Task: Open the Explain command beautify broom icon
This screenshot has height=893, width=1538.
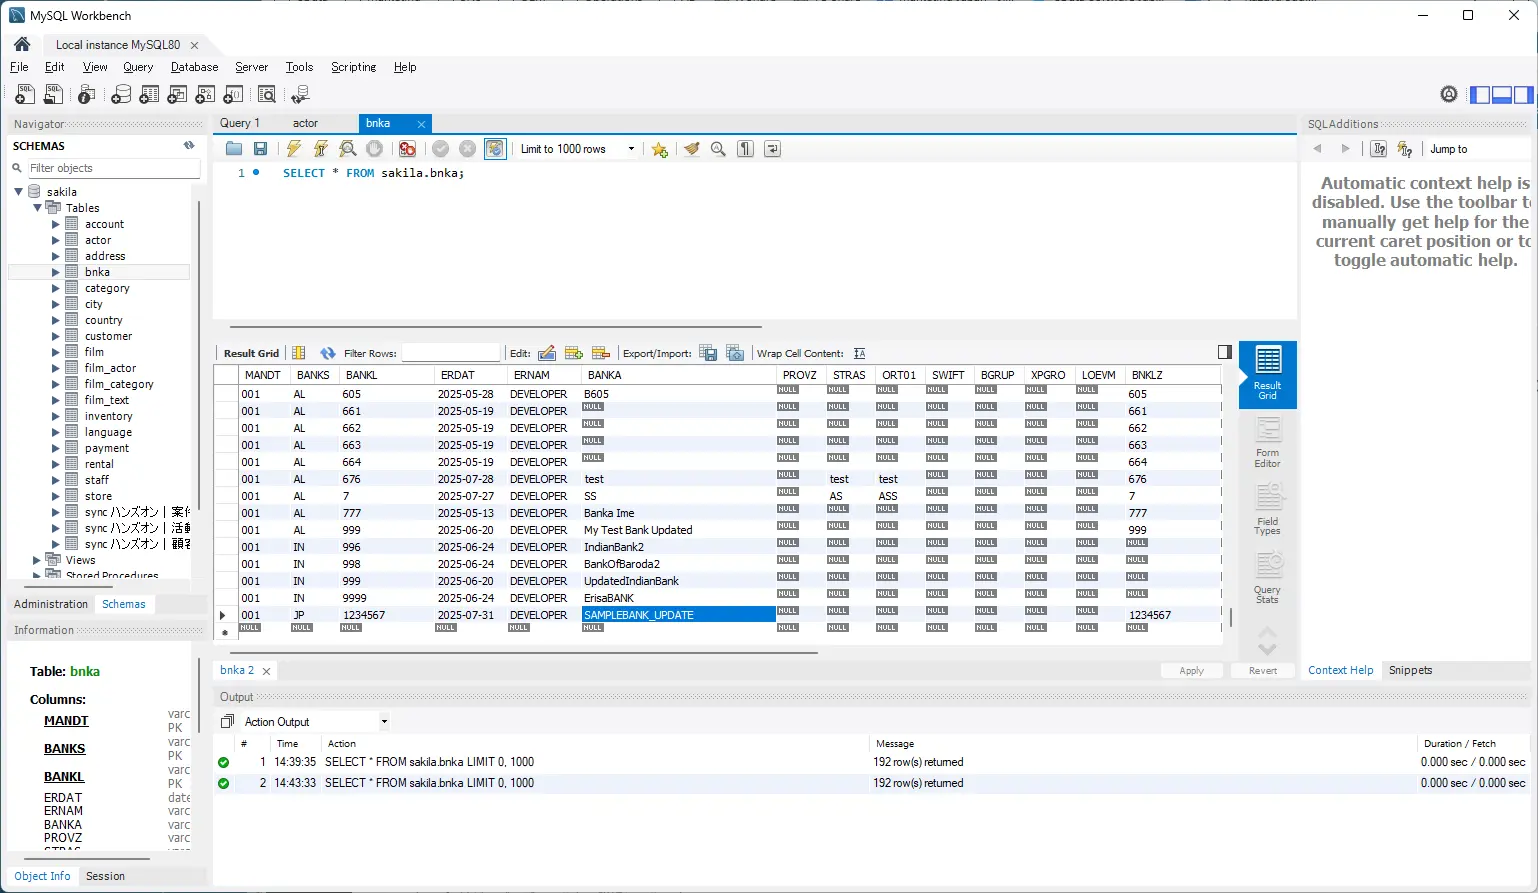Action: [x=691, y=148]
